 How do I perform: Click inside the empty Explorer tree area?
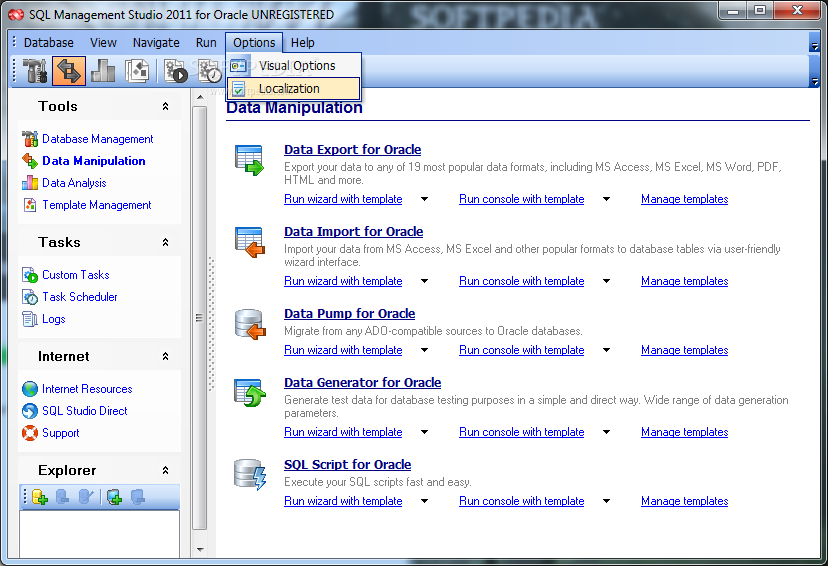pyautogui.click(x=99, y=533)
